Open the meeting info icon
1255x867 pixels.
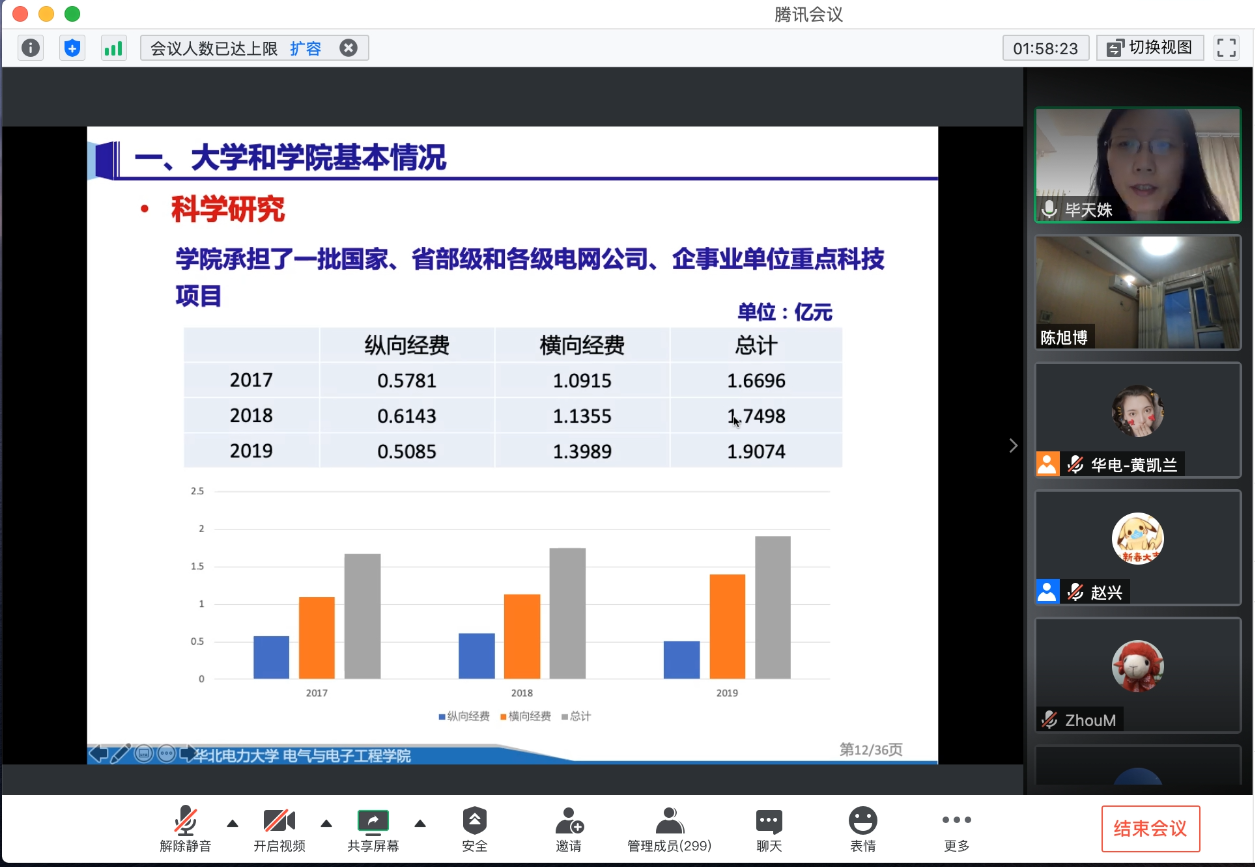pos(32,48)
